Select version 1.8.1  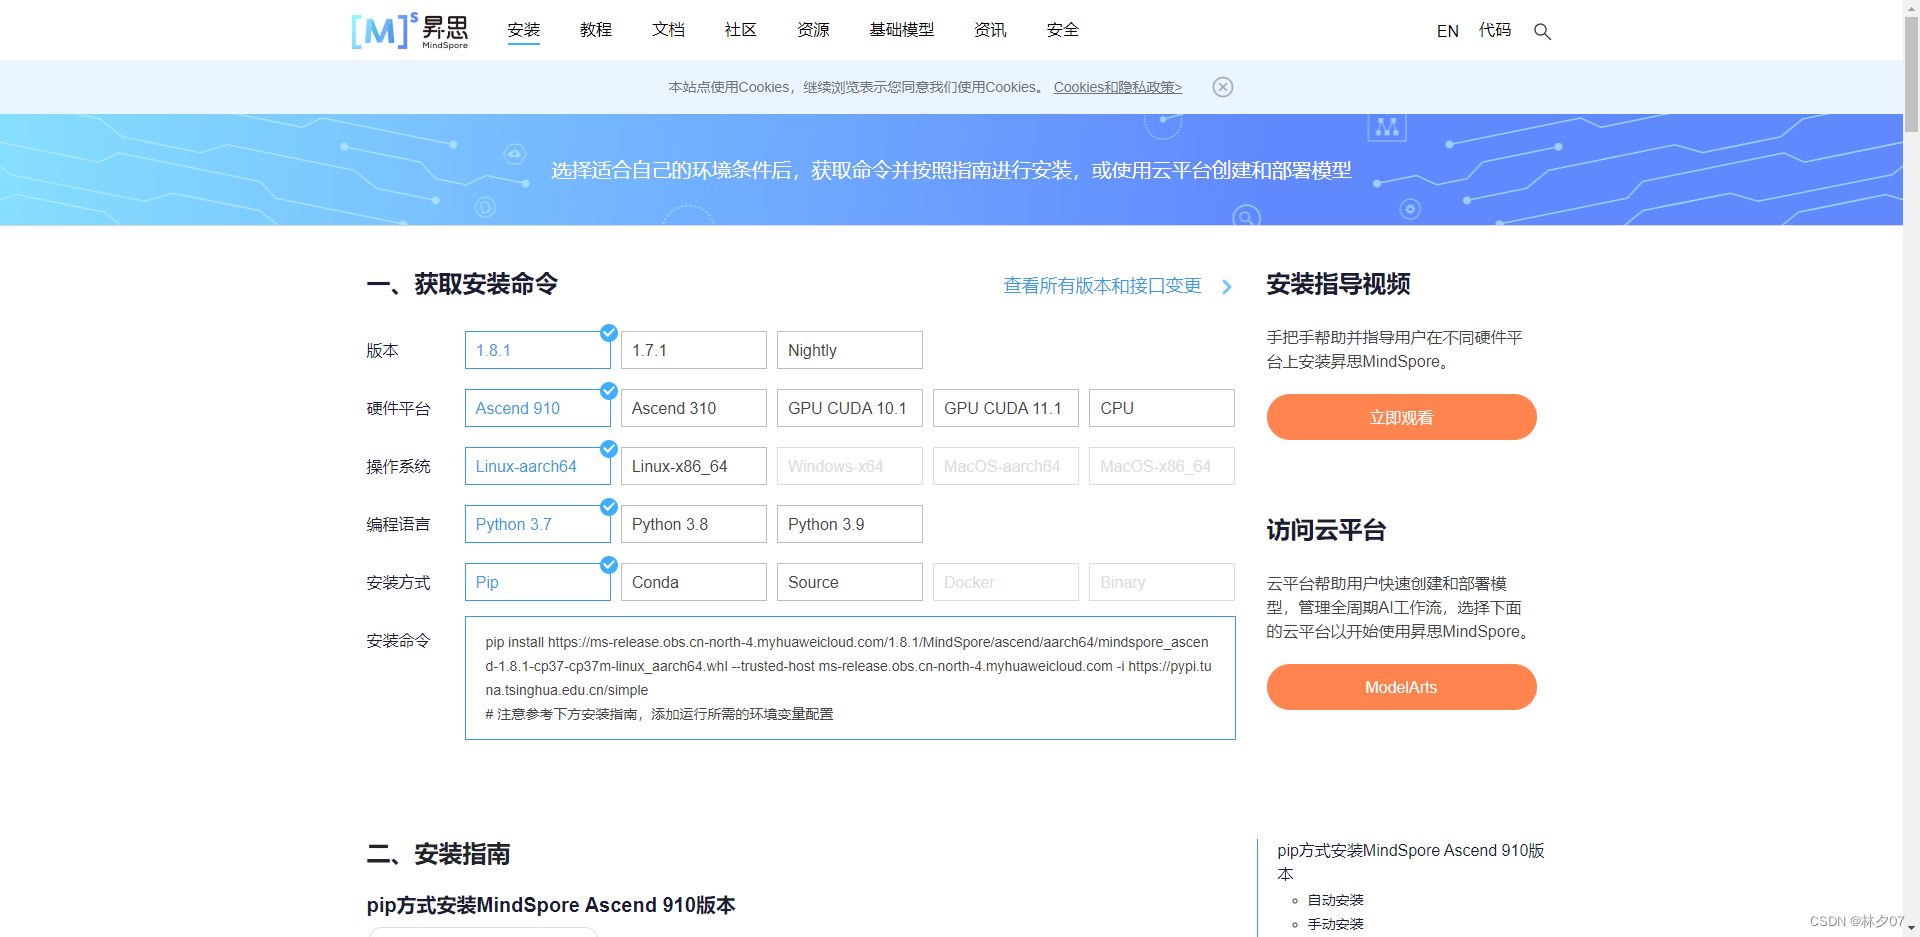point(538,350)
